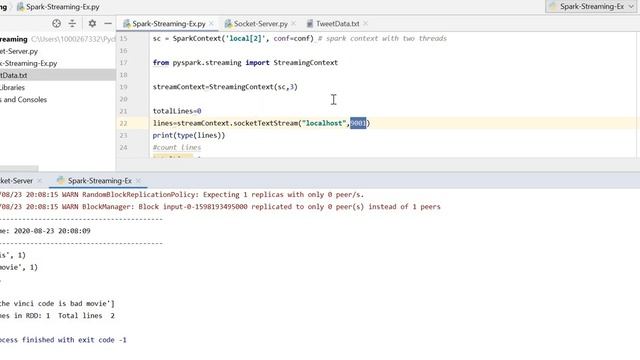Screen dimensions: 640x360
Task: Select k-Streaming-Ex.py in project tree
Action: (x=29, y=63)
